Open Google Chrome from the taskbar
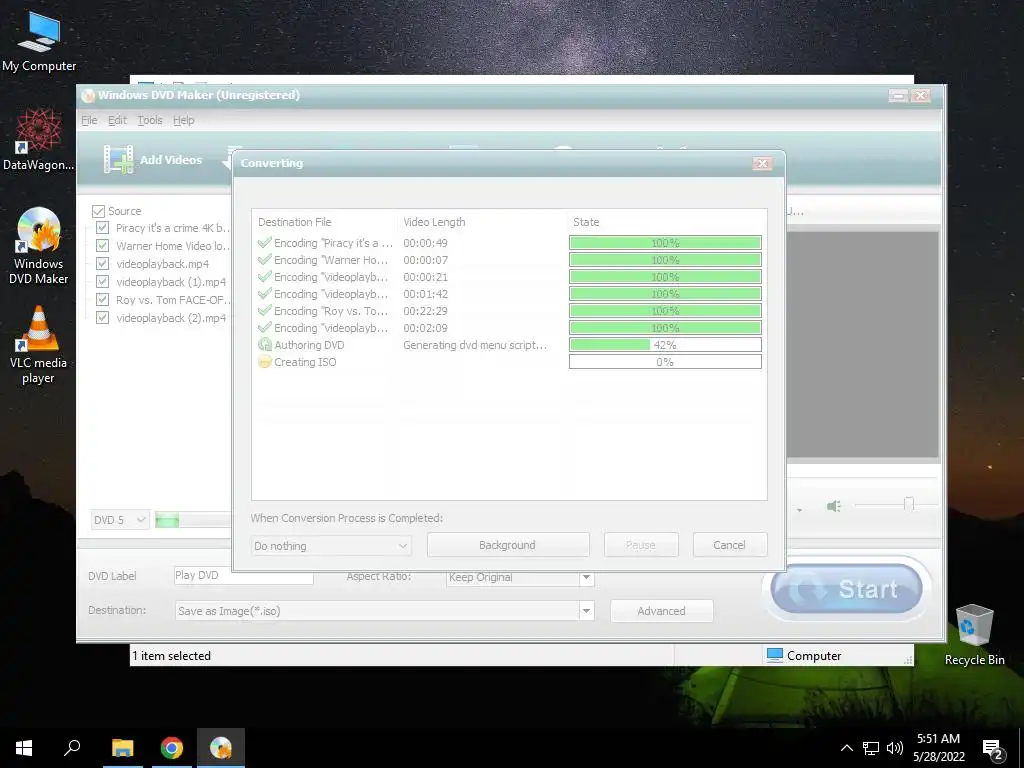 click(172, 748)
